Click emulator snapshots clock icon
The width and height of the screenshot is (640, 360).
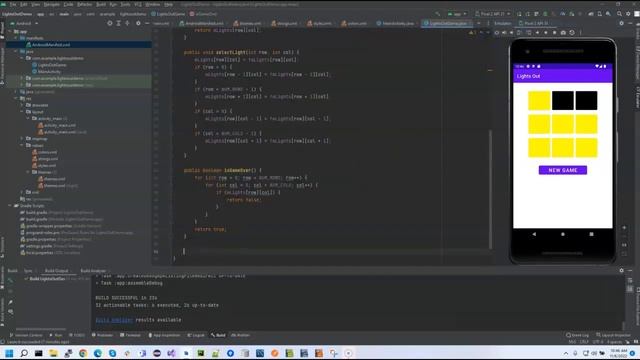572,32
